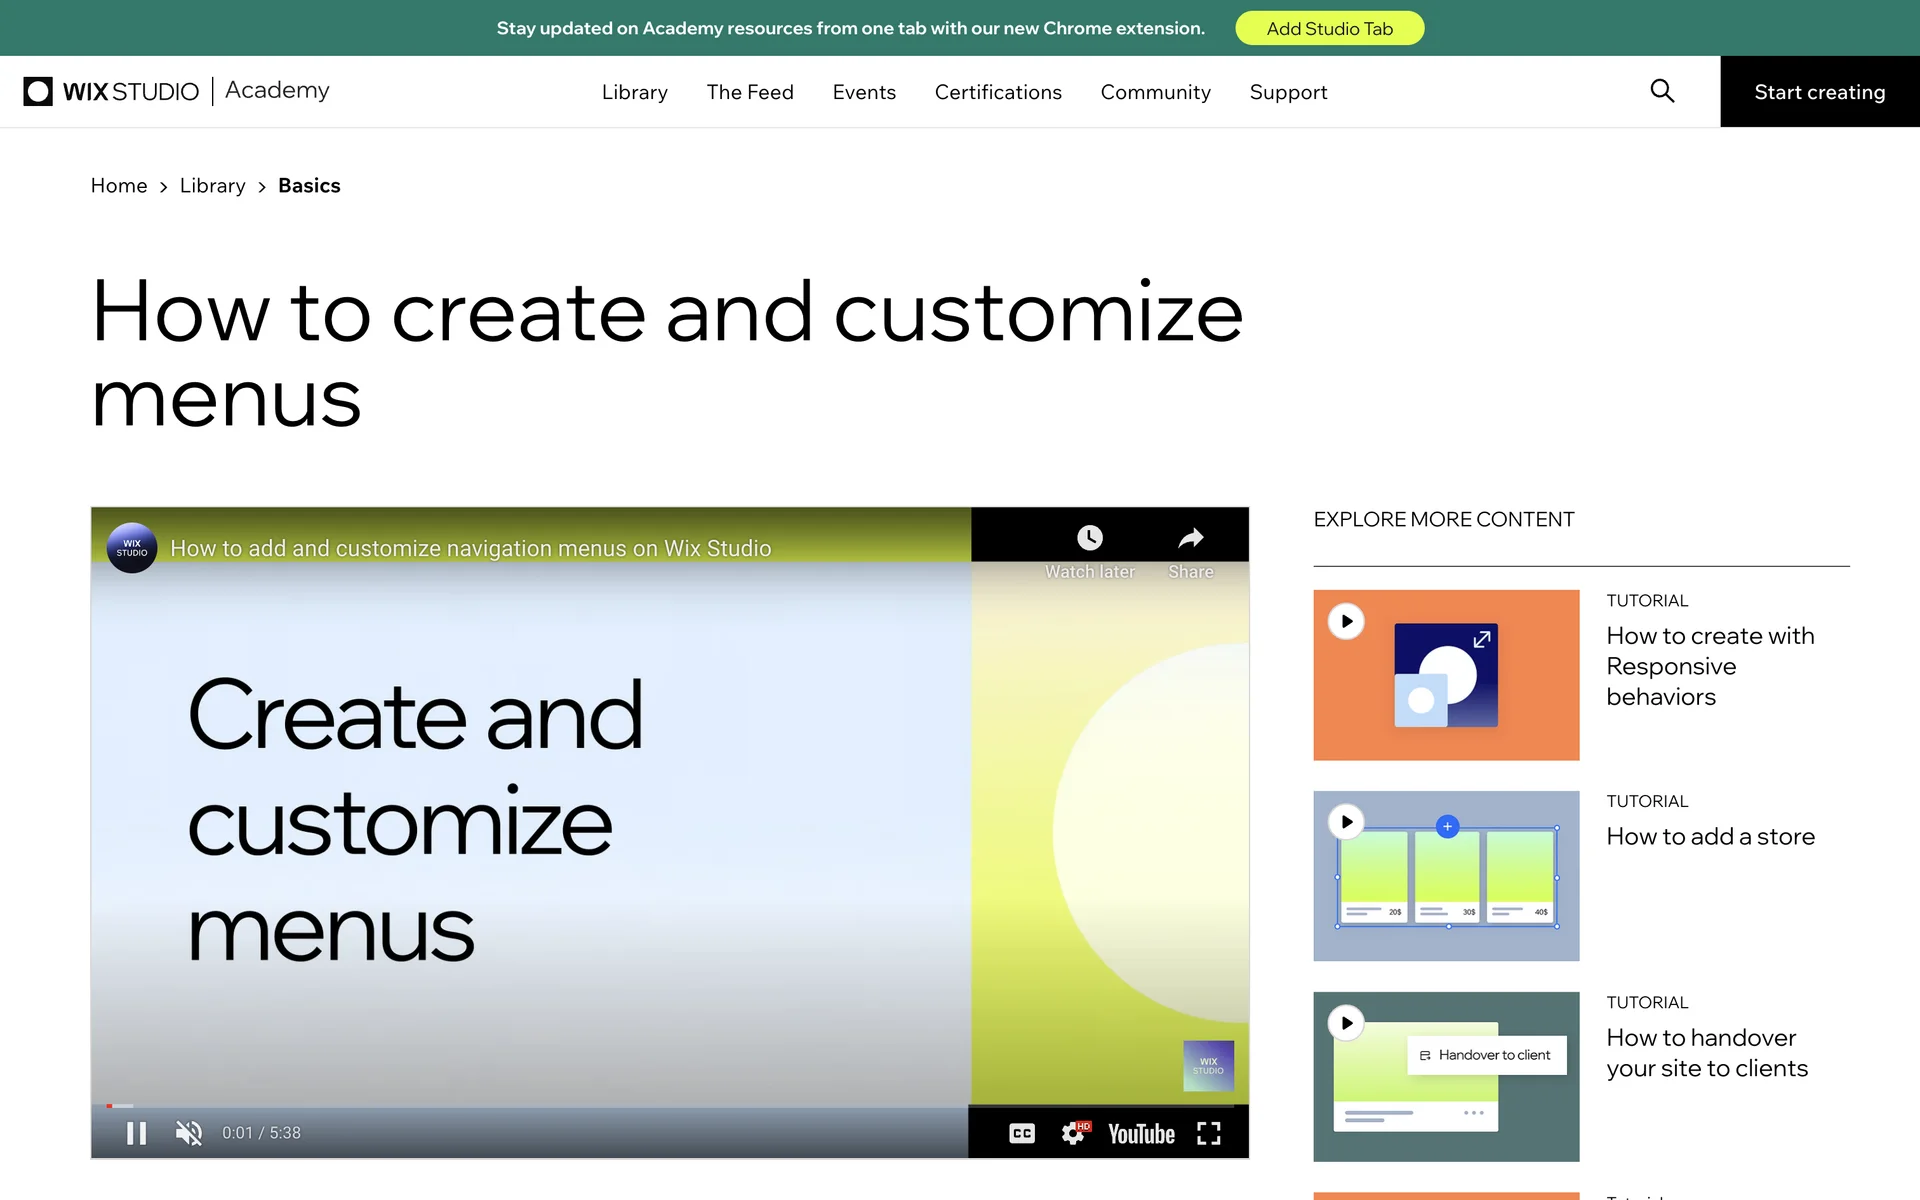Unmute the video sound

pos(189,1133)
